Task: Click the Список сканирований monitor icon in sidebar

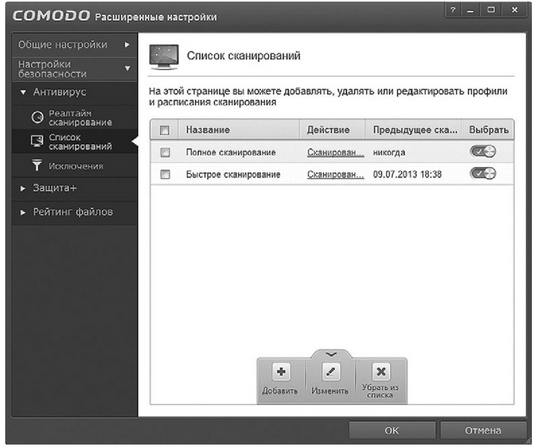Action: (x=37, y=141)
